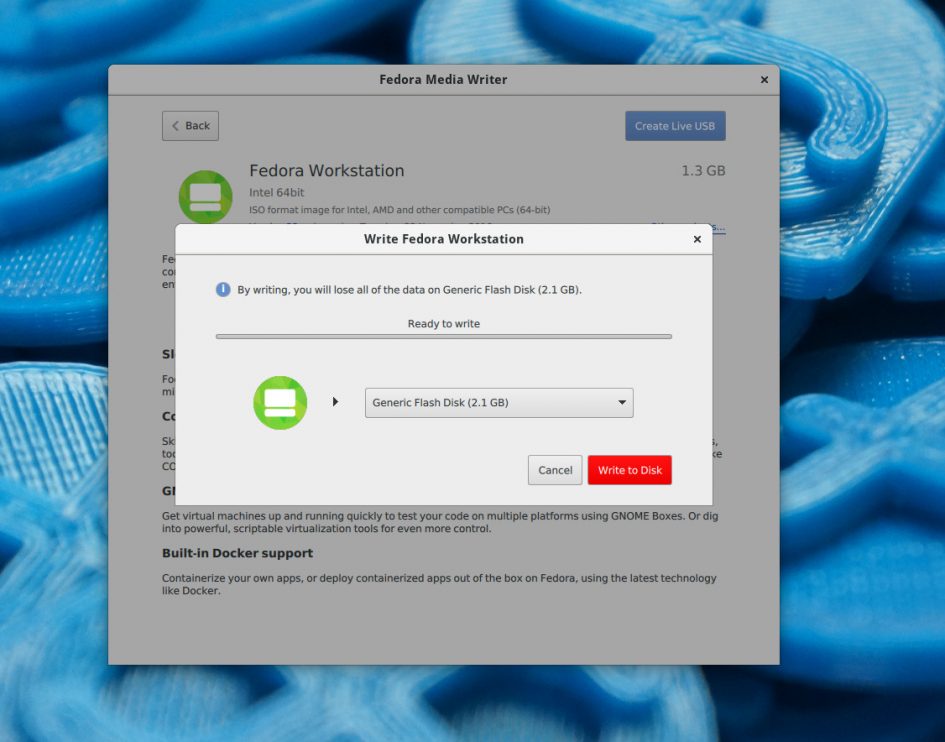The image size is (945, 742).
Task: Click the Back button
Action: (190, 125)
